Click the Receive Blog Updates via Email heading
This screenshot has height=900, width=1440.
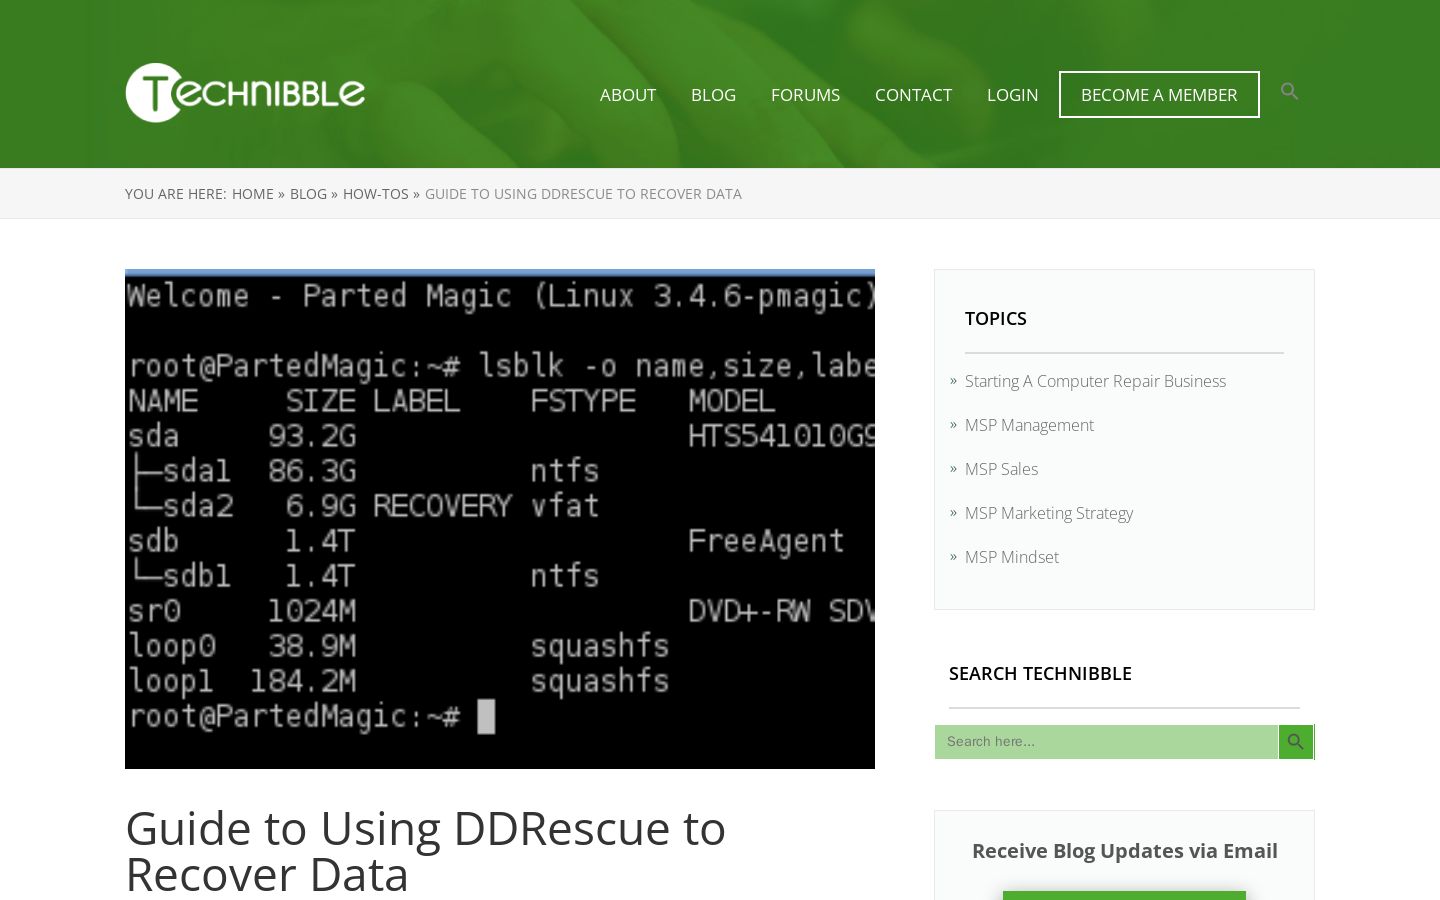click(x=1125, y=851)
